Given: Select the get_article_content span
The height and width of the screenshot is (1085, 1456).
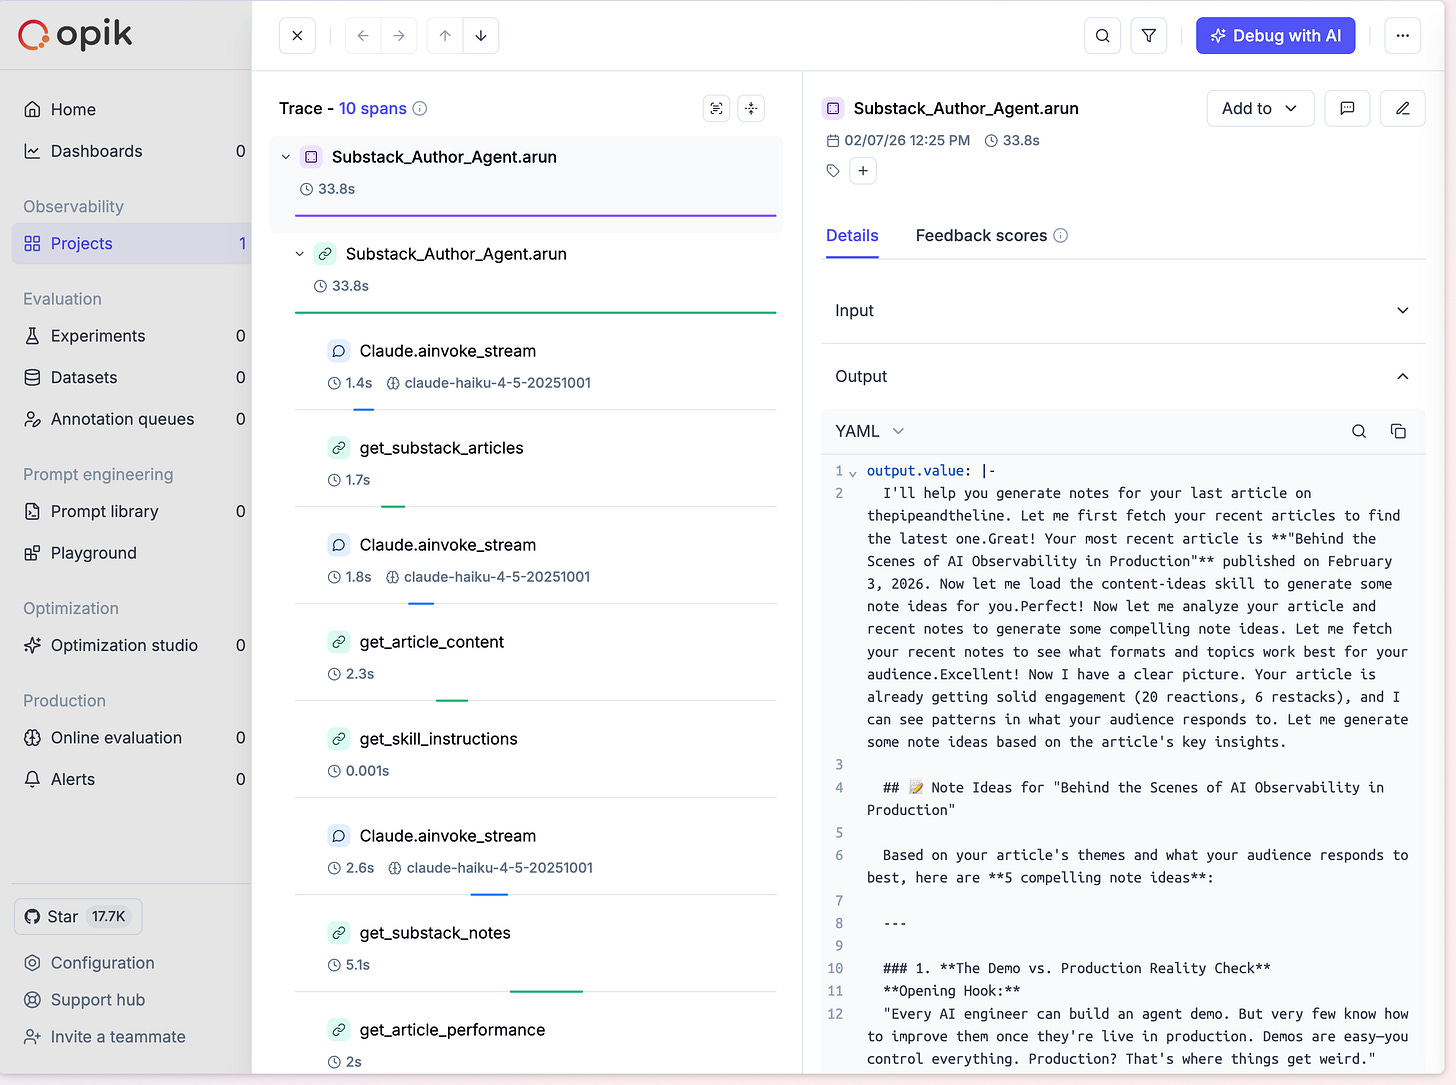Looking at the screenshot, I should click(x=535, y=657).
